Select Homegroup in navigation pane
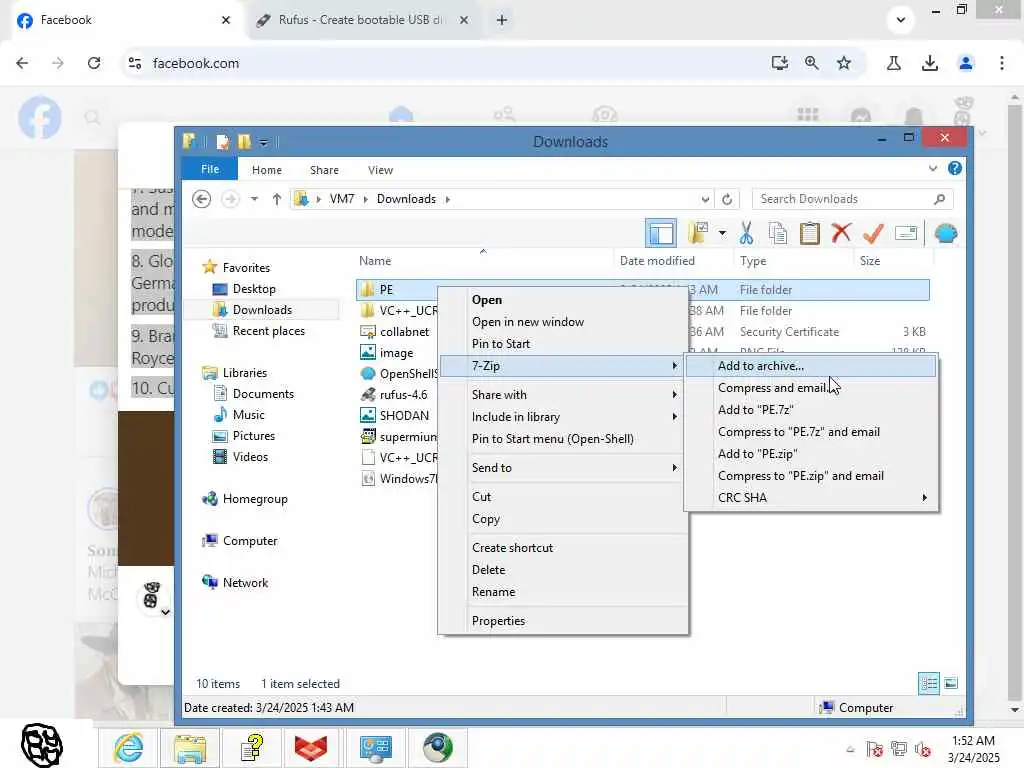 pyautogui.click(x=246, y=499)
